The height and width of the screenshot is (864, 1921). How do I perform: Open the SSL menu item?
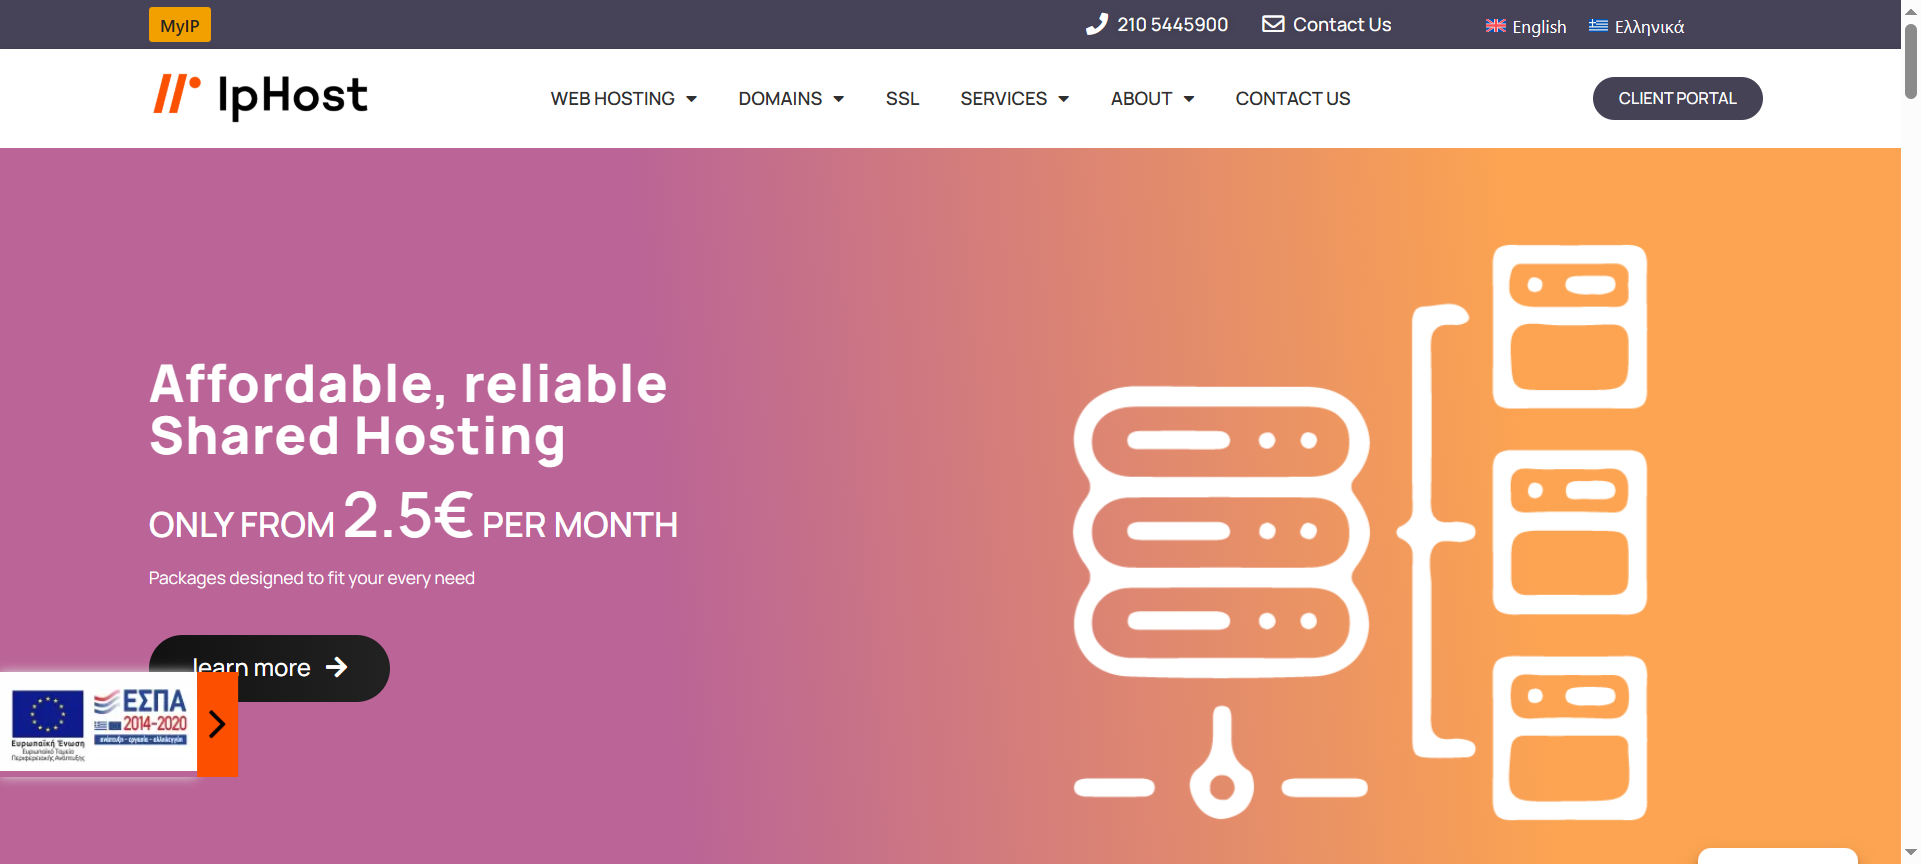pos(902,99)
